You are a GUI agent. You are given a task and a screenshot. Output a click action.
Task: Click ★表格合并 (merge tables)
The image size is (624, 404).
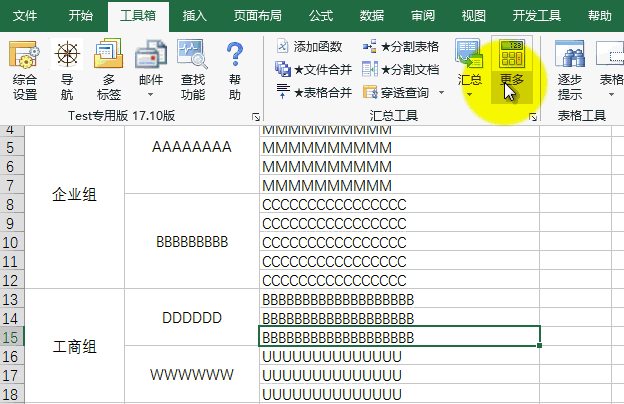(313, 93)
